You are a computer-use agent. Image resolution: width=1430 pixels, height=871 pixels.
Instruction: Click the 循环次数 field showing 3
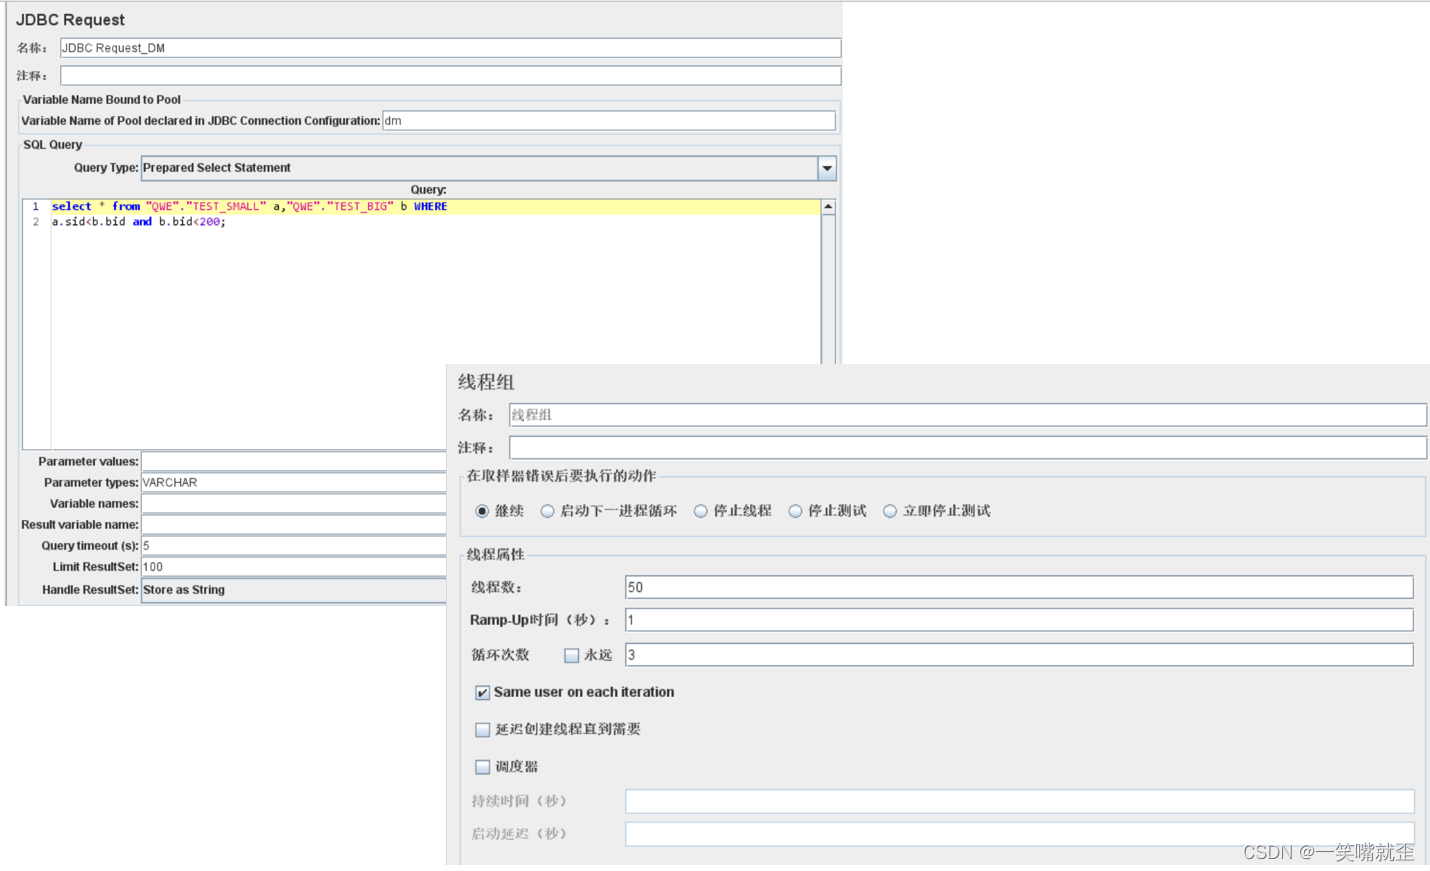(x=1019, y=655)
